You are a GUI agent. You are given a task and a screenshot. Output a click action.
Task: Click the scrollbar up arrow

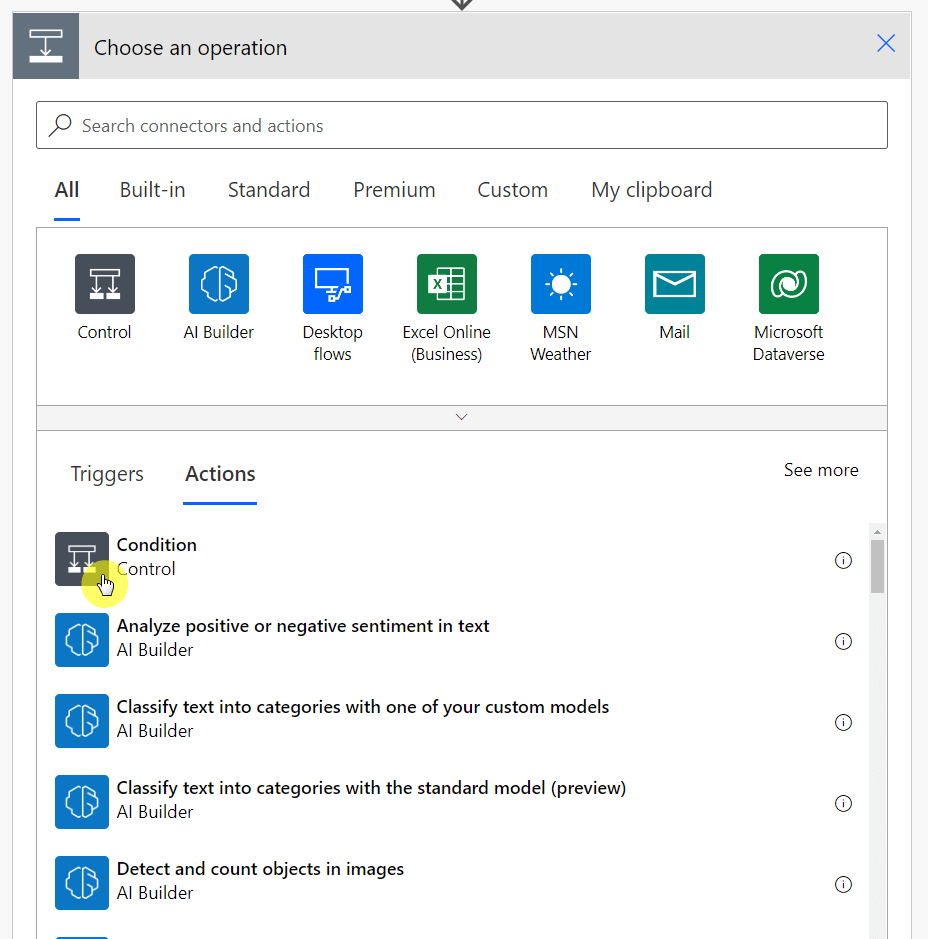(x=877, y=532)
